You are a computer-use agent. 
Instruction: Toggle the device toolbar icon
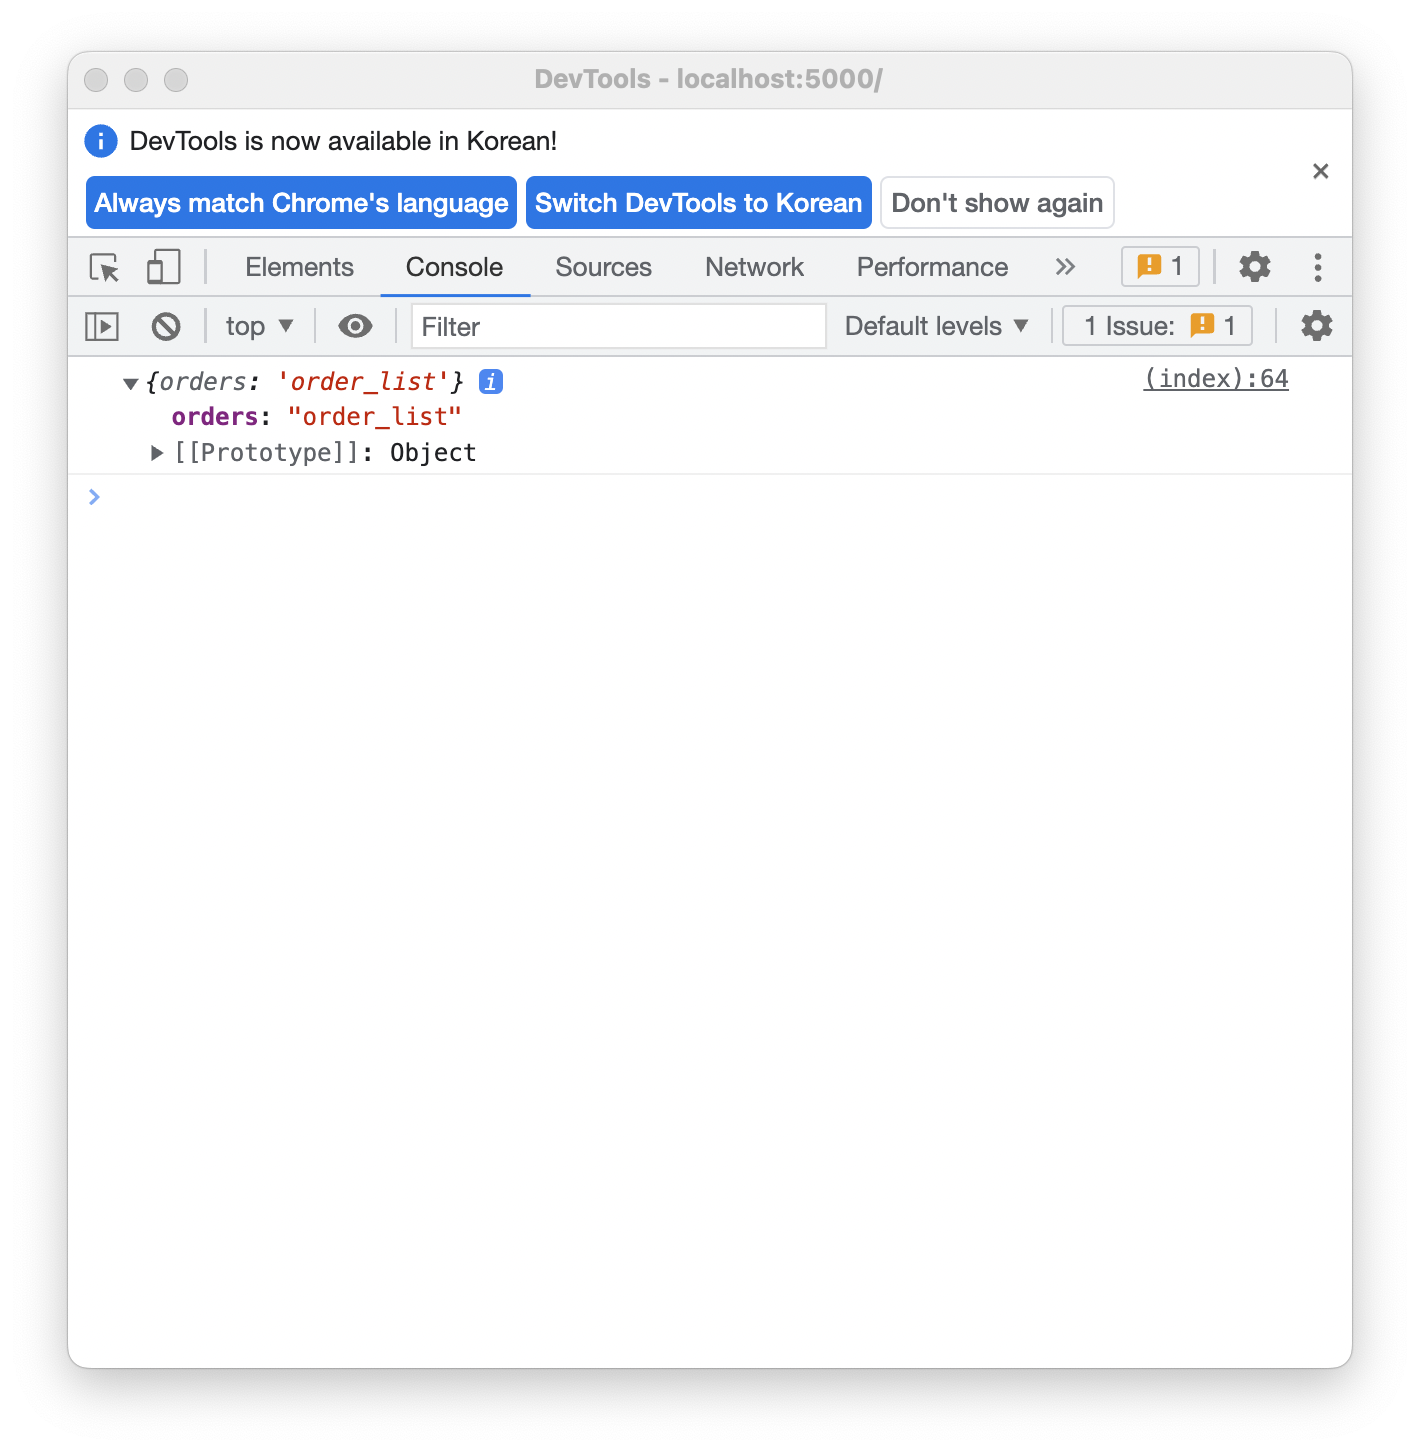[163, 267]
